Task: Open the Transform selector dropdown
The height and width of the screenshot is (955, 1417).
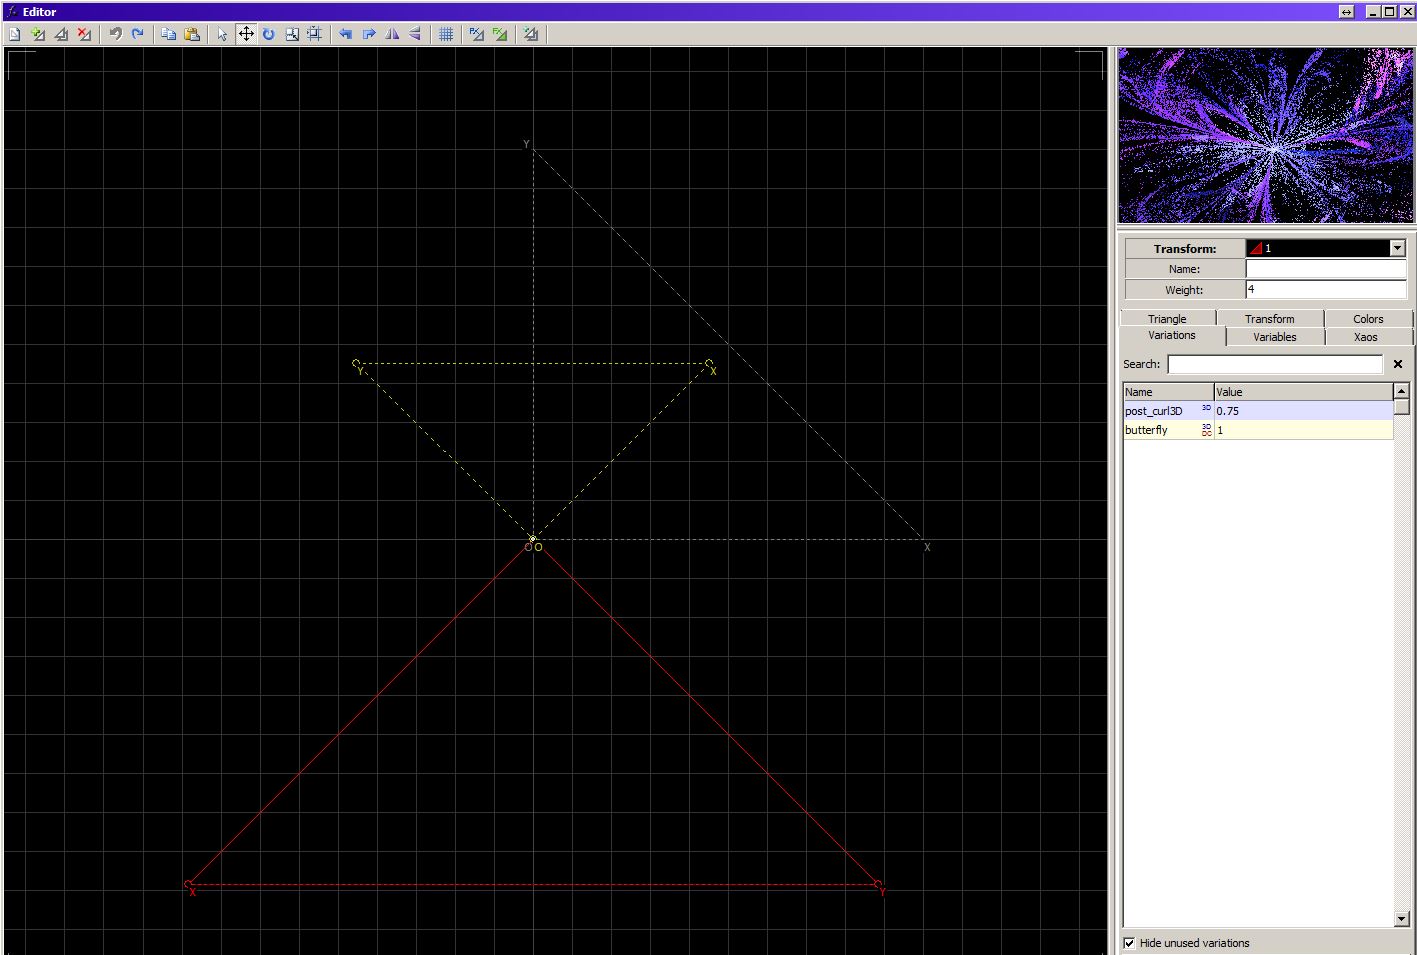Action: point(1398,248)
